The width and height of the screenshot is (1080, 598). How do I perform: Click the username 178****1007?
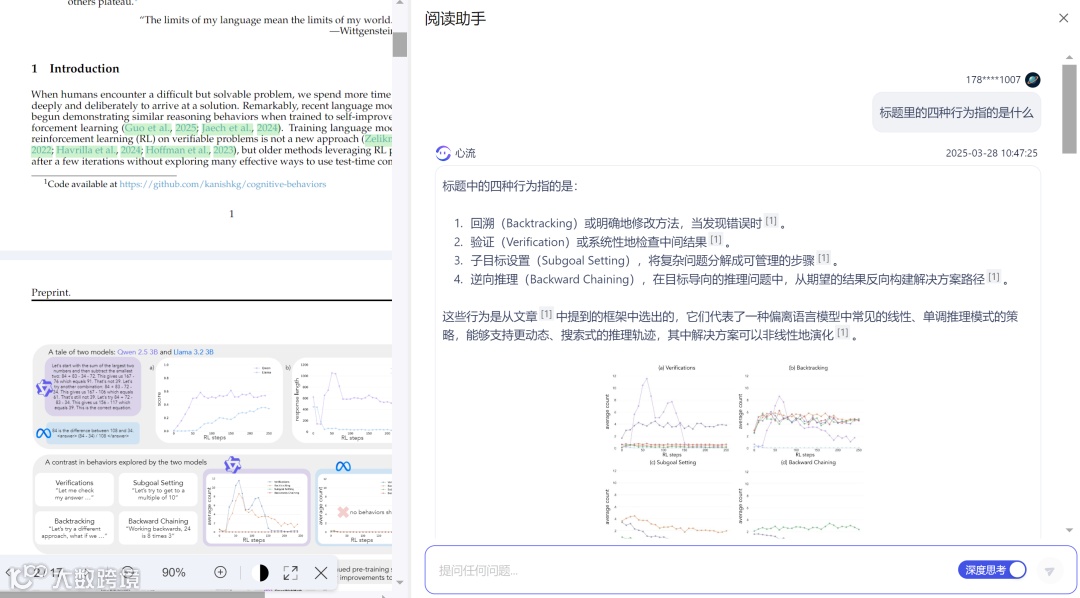(x=993, y=80)
